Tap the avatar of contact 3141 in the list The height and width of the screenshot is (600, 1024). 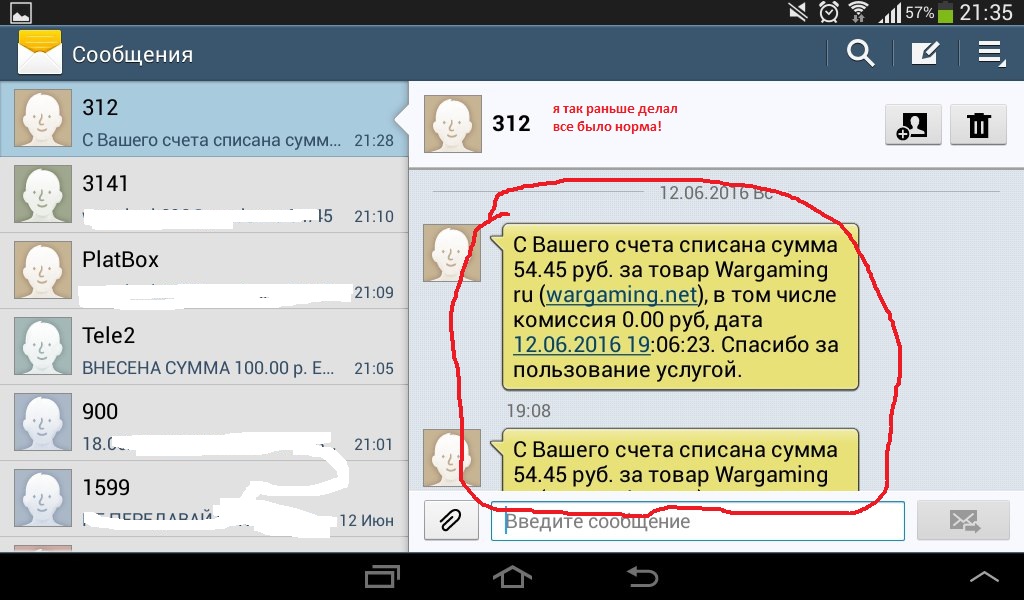point(43,194)
